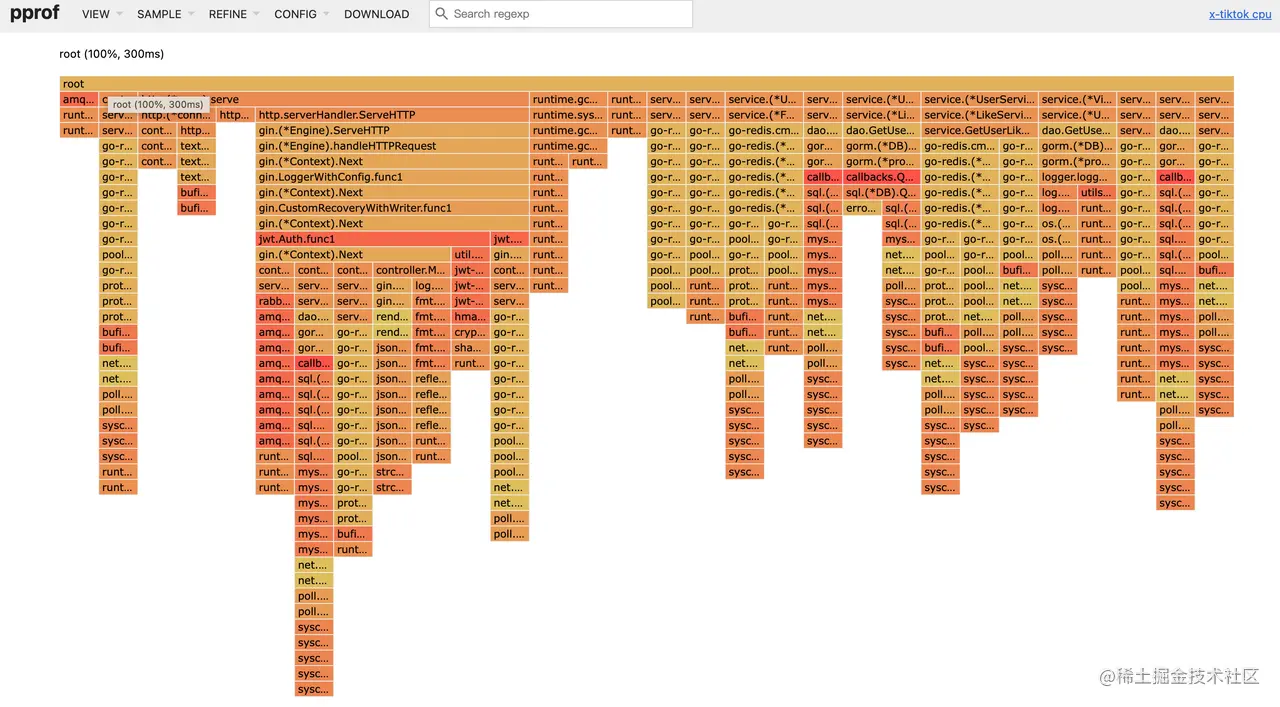Select the service.GetUserLik... frame
Image resolution: width=1280 pixels, height=707 pixels.
click(x=979, y=131)
